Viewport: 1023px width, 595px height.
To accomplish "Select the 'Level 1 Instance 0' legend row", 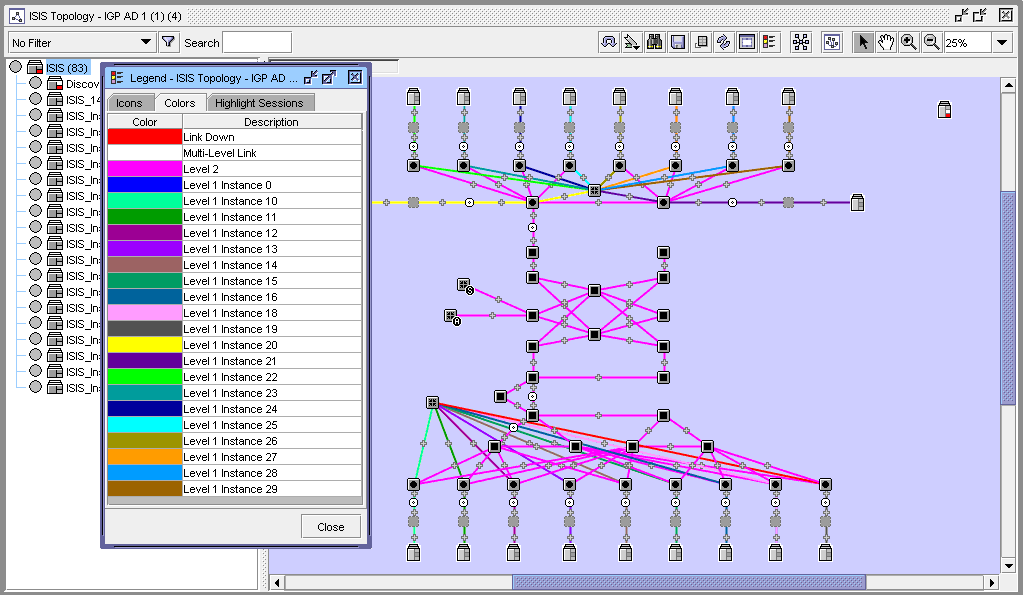I will pos(235,185).
